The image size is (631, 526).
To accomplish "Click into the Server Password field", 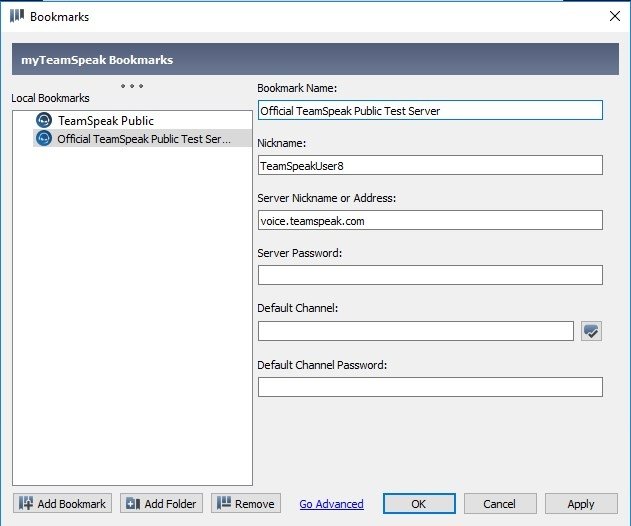I will 430,275.
